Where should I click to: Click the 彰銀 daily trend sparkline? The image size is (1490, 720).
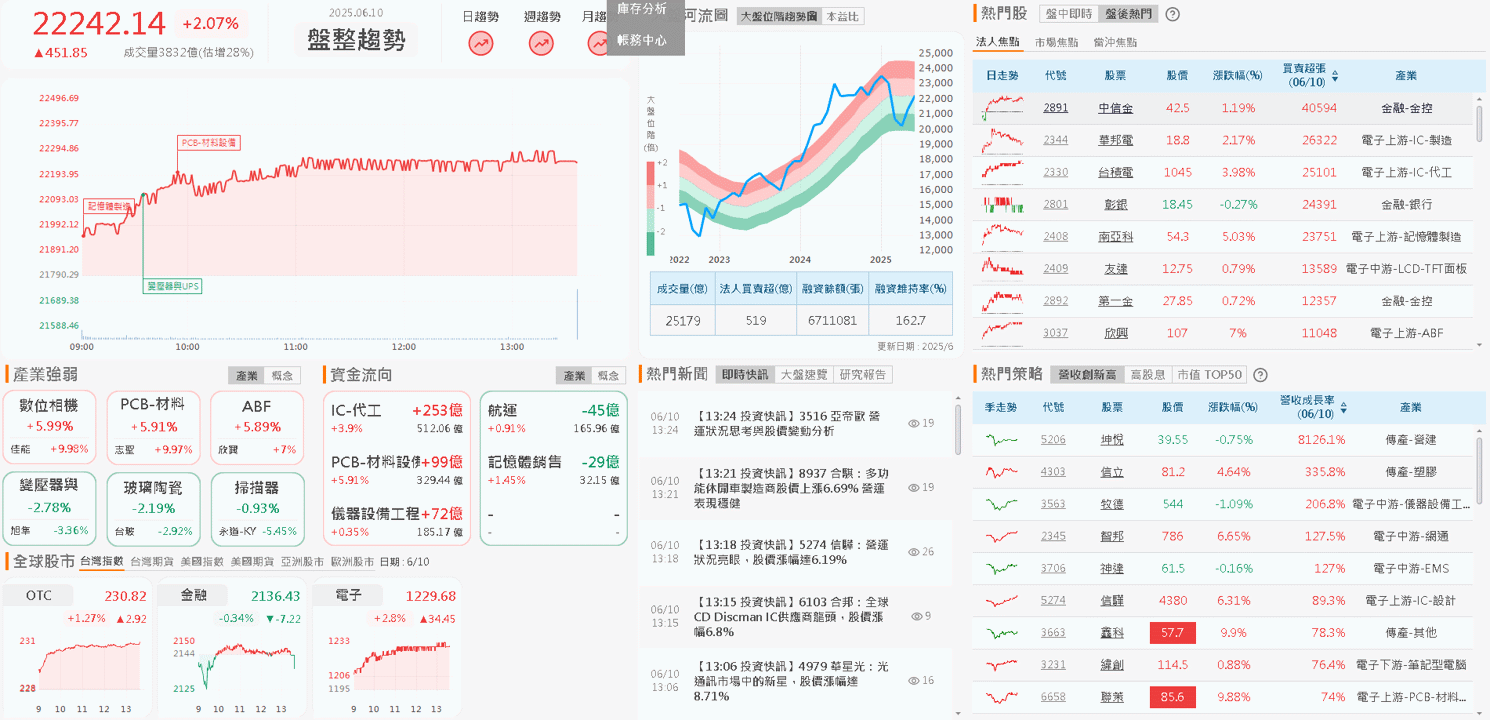pyautogui.click(x=1003, y=204)
